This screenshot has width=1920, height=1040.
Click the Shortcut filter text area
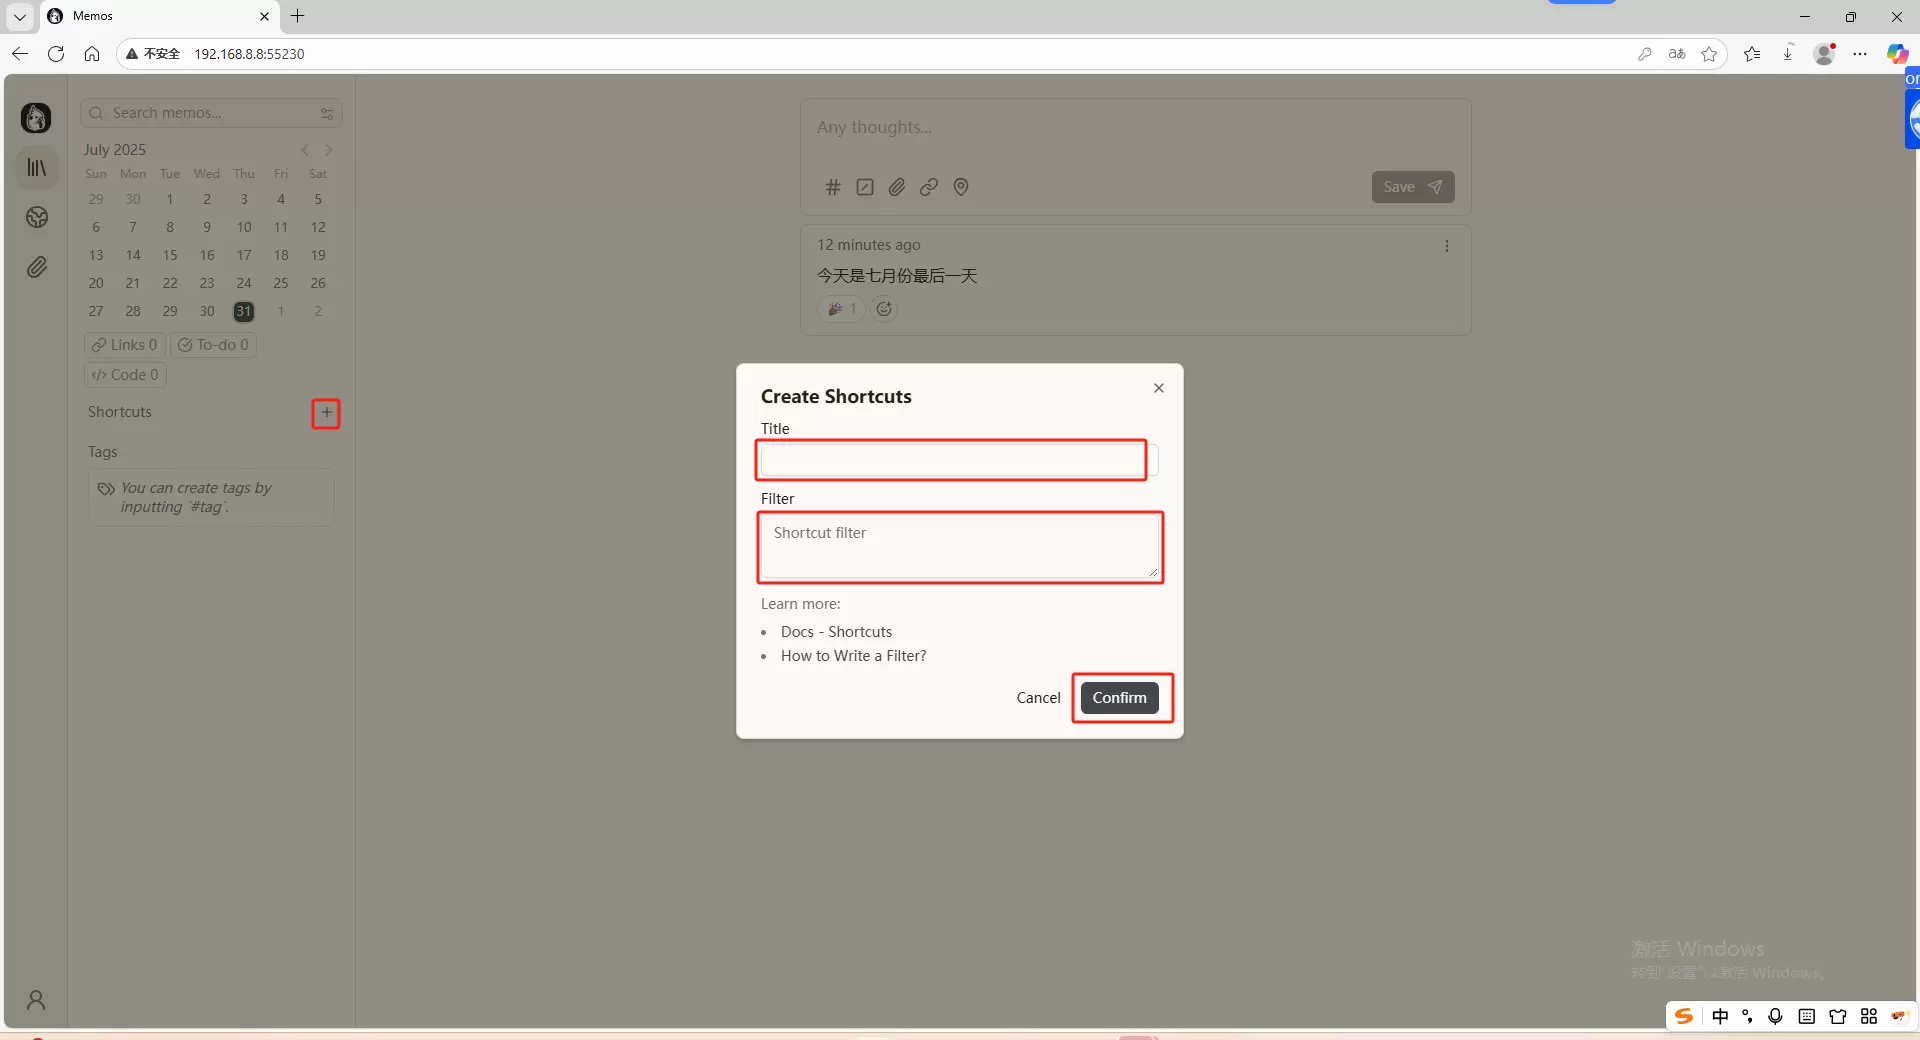959,547
